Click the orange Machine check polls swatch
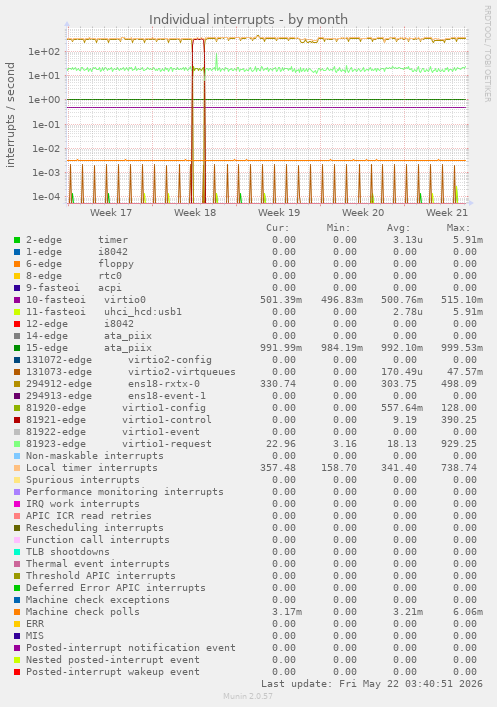This screenshot has width=497, height=707. (17, 612)
